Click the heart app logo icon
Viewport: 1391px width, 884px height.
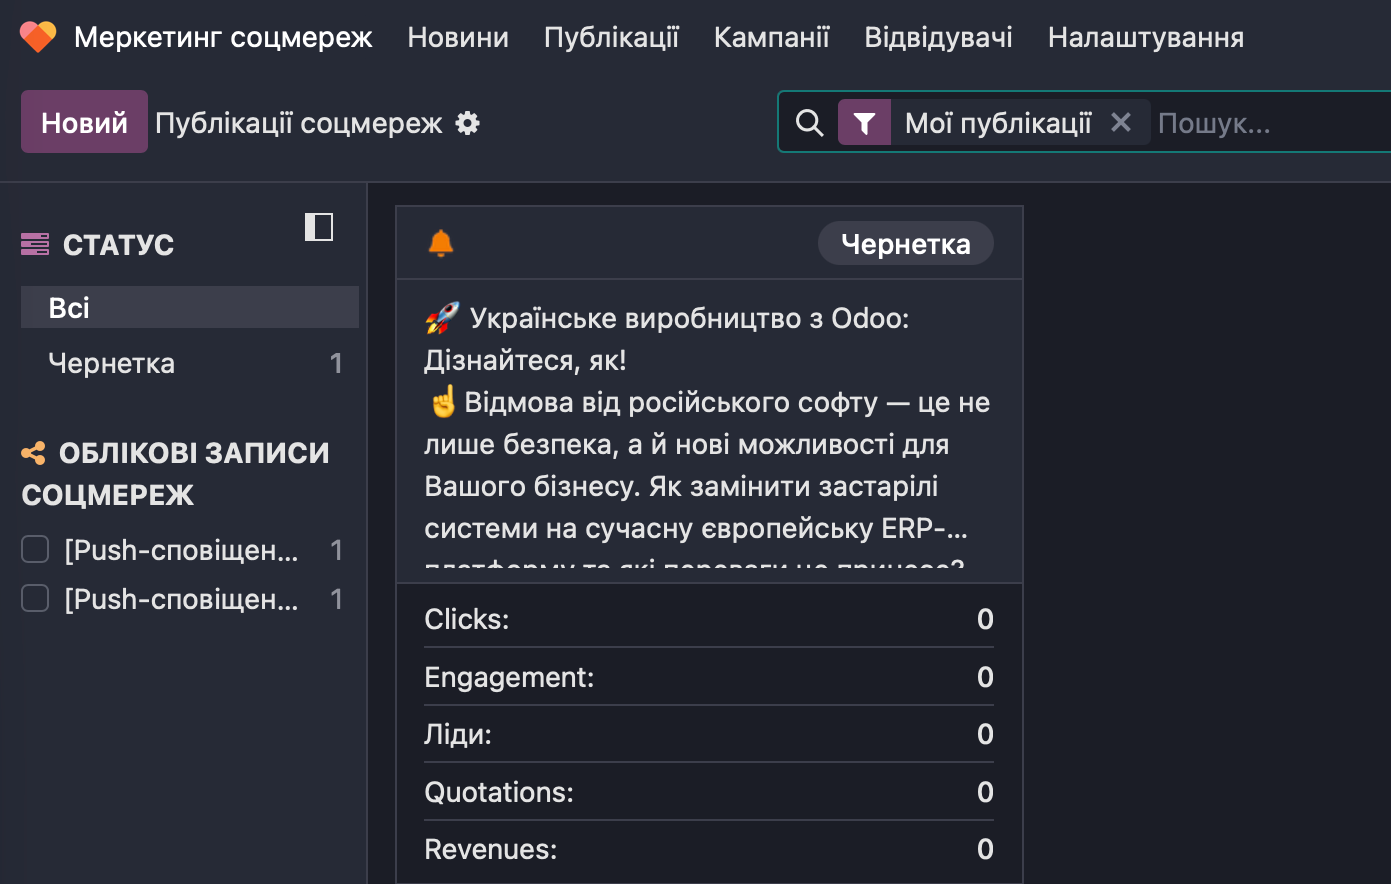coord(38,37)
